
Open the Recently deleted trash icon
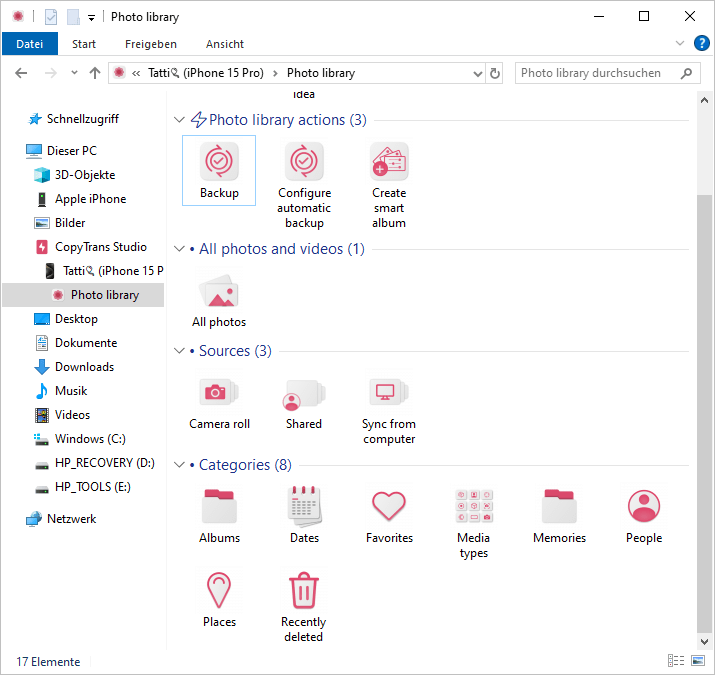(x=304, y=591)
